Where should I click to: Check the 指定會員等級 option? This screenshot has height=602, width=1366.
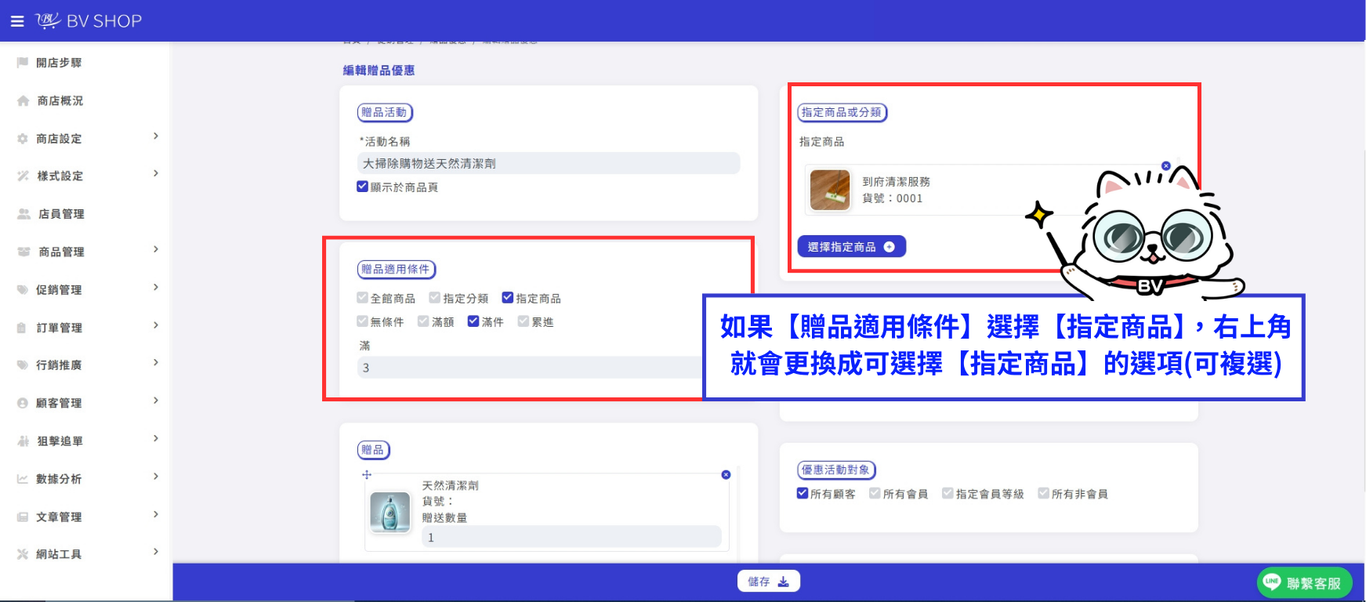(x=948, y=493)
